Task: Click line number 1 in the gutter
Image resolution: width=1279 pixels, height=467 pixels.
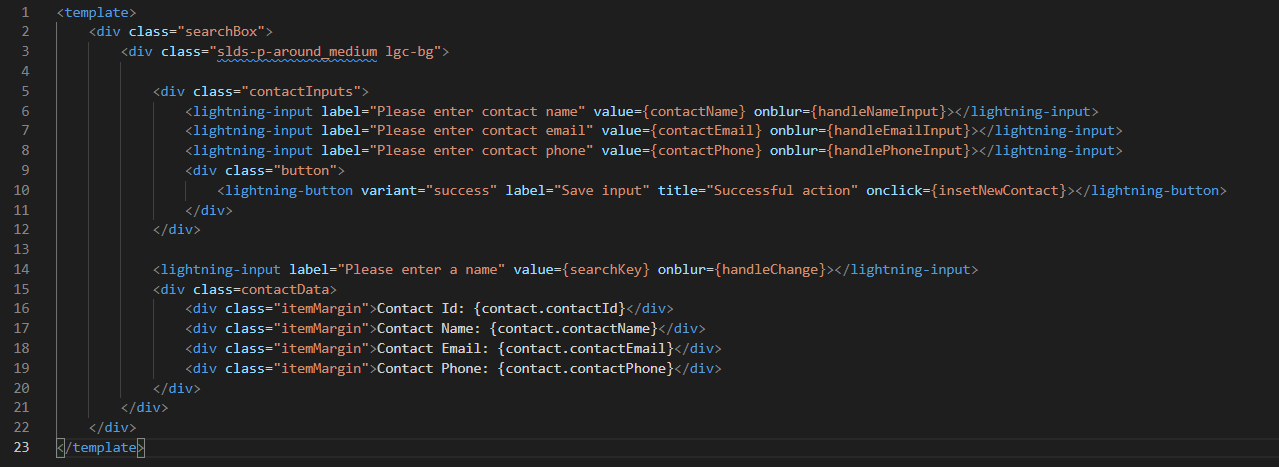Action: tap(25, 13)
